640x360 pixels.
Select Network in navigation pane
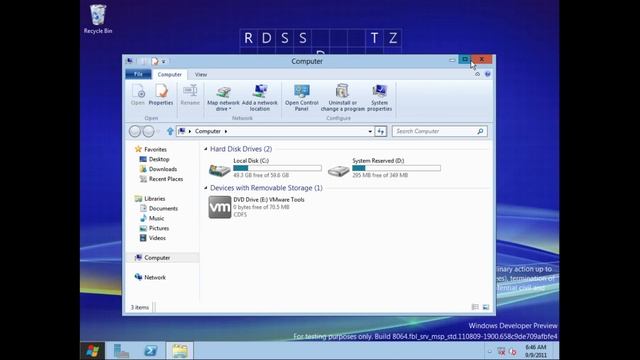[x=150, y=277]
